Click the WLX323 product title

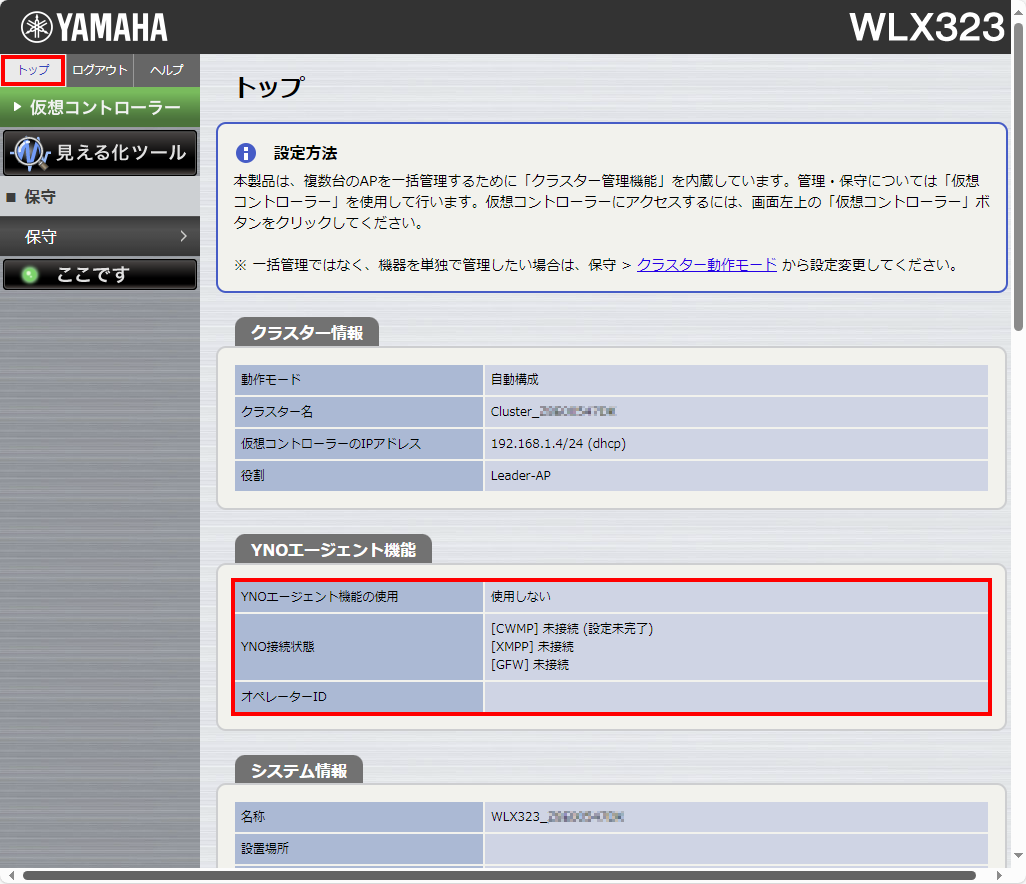[926, 27]
